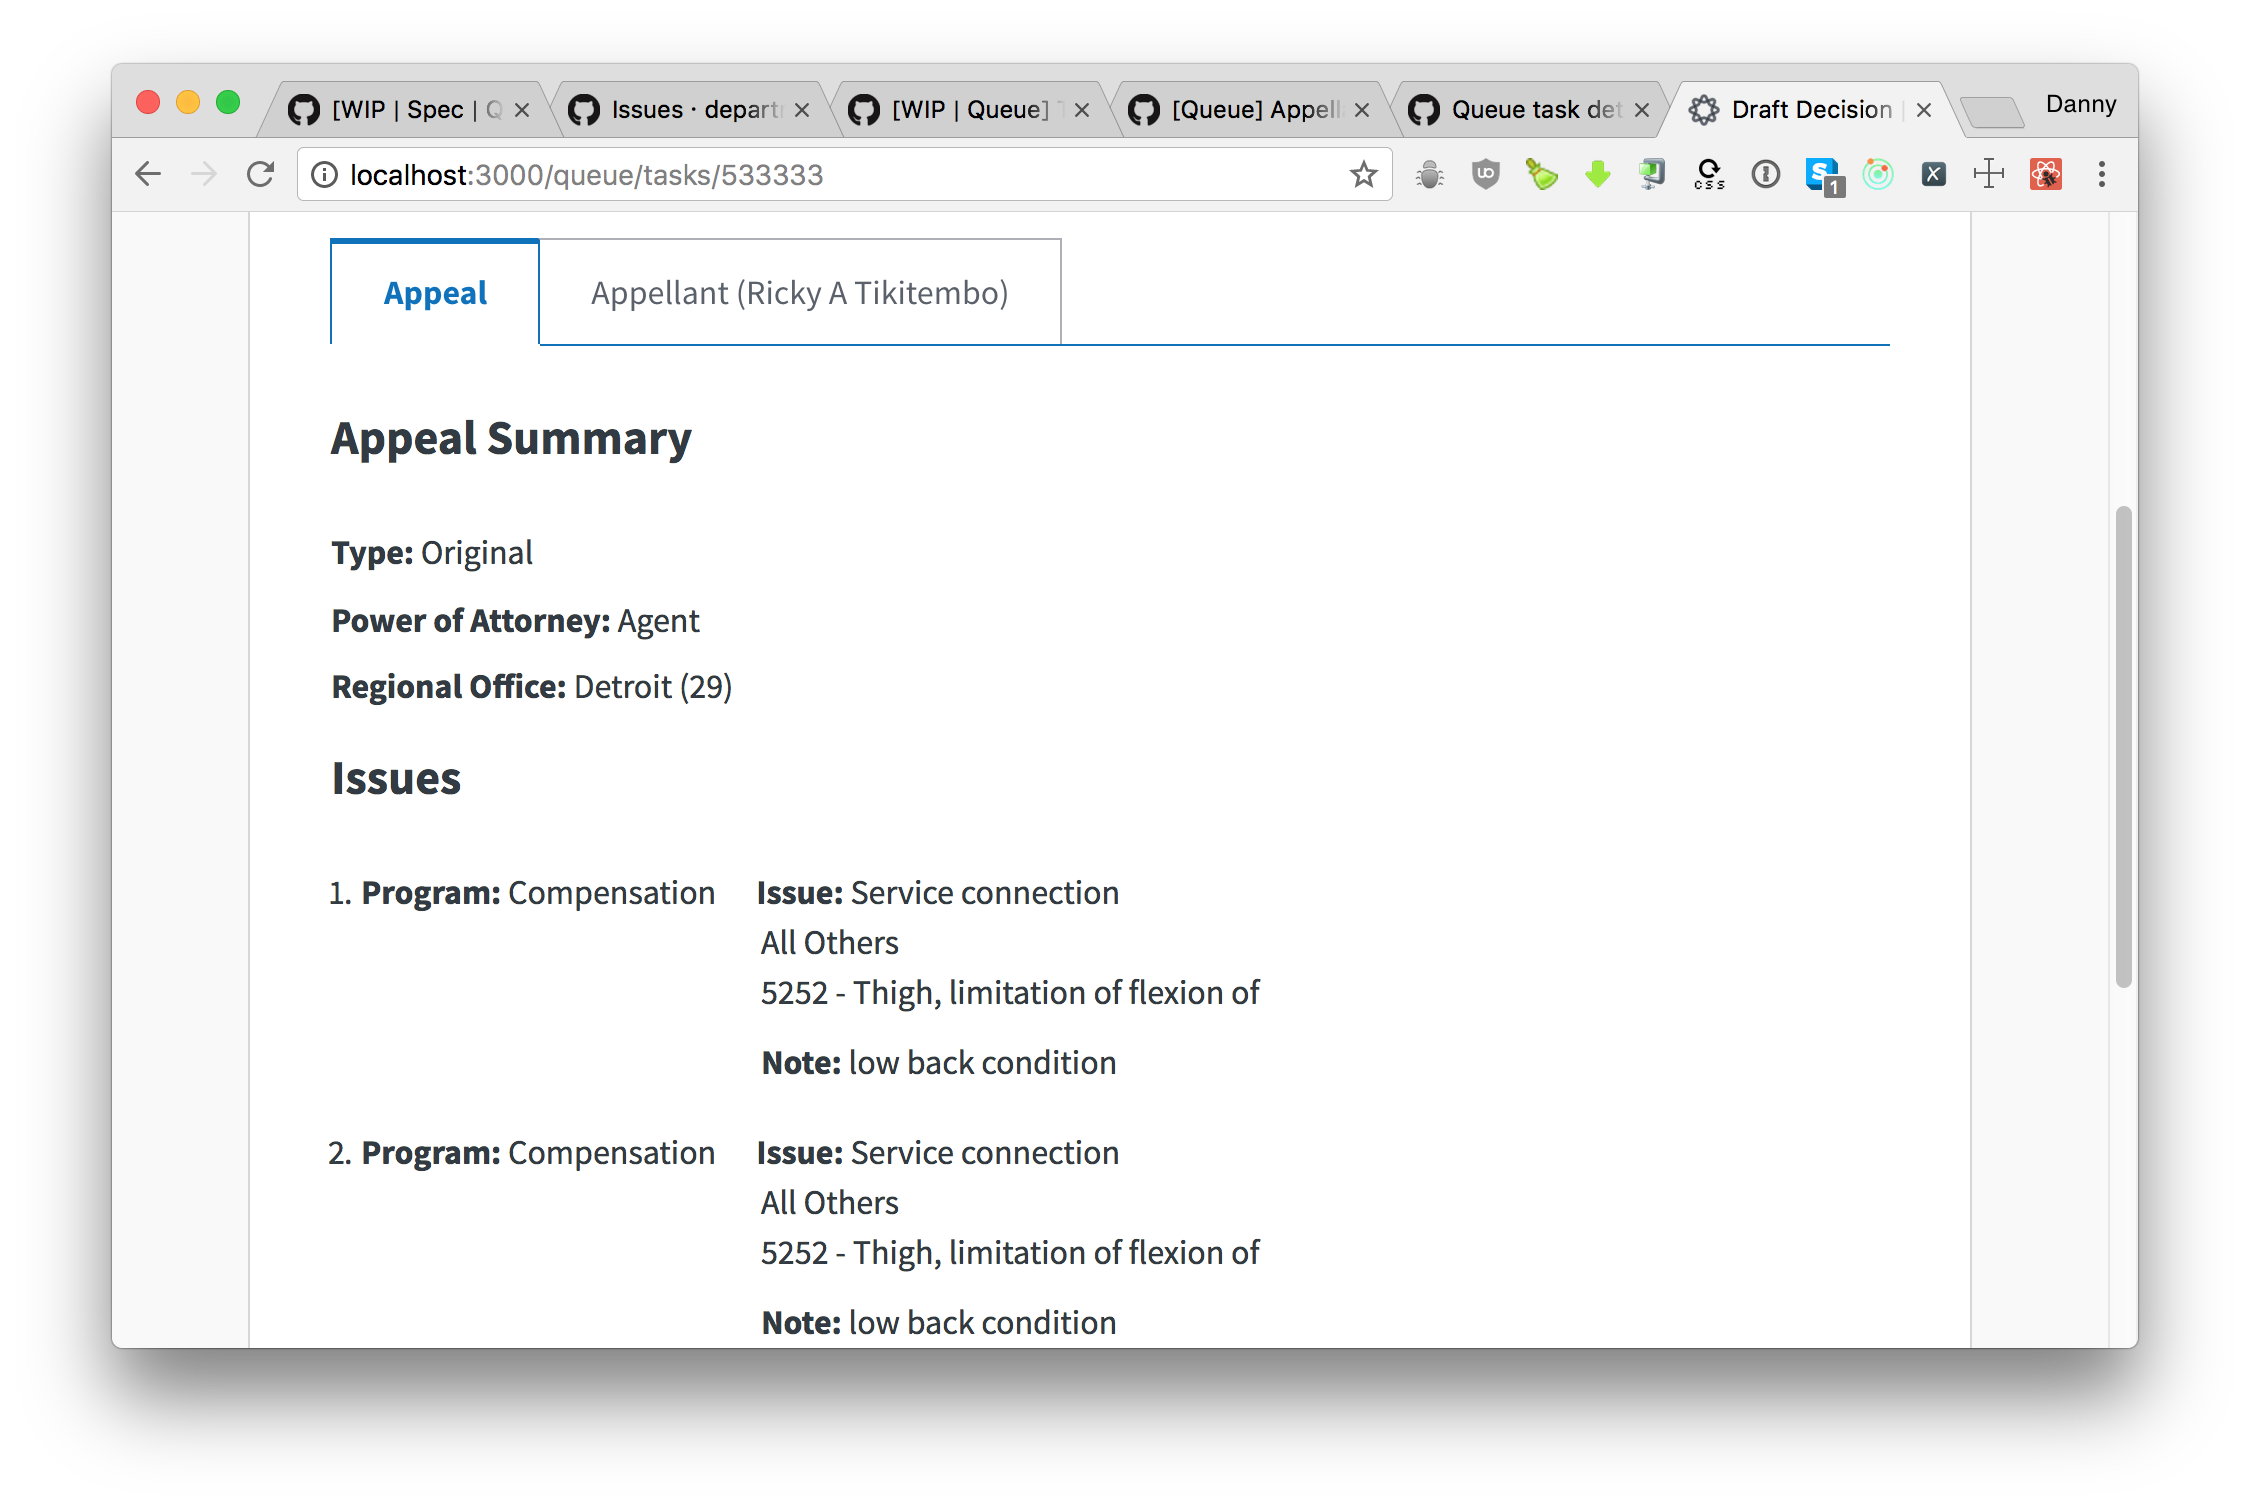This screenshot has height=1508, width=2250.
Task: Click issue 1 'Note: low back condition'
Action: click(x=939, y=1063)
